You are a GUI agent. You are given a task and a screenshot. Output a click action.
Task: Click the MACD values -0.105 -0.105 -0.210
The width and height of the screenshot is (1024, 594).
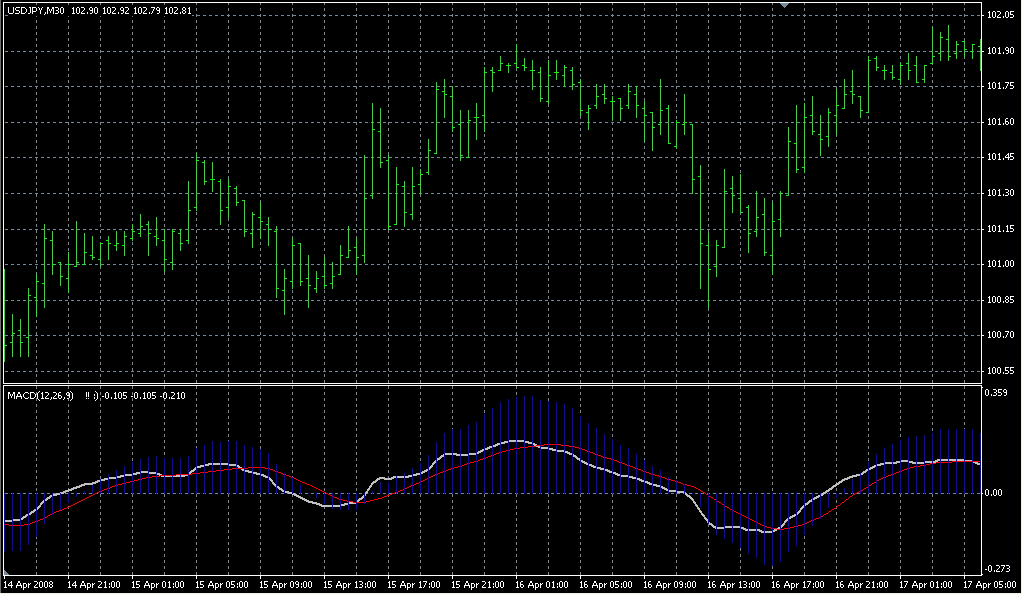(150, 396)
